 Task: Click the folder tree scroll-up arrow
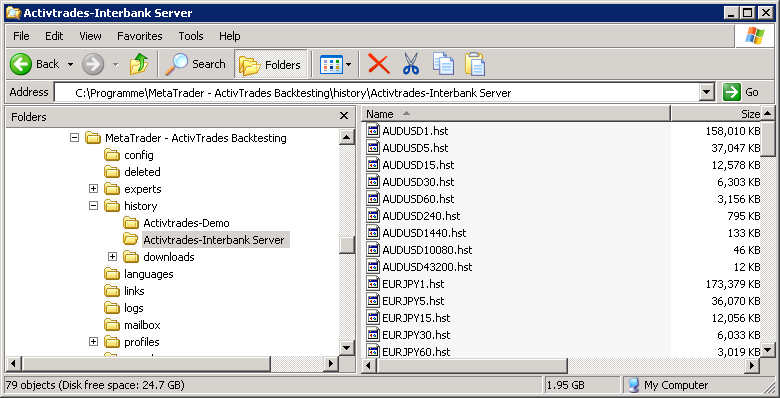point(346,137)
